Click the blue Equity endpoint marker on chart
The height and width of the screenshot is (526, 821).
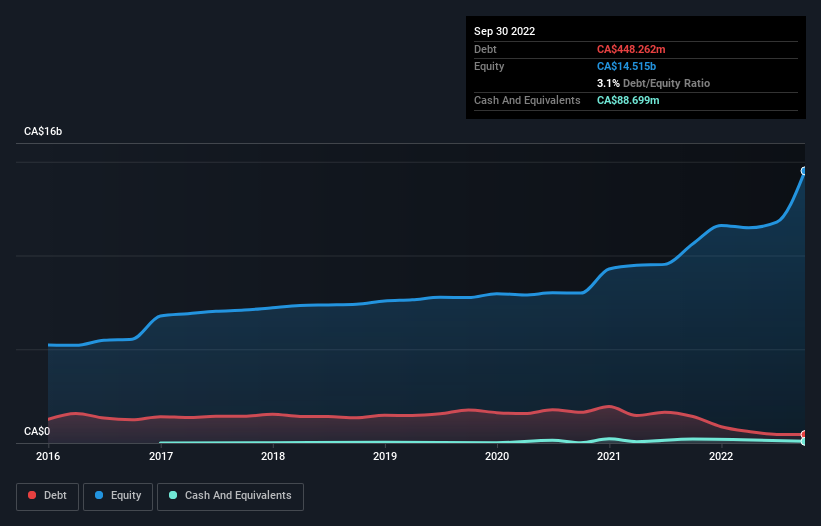(804, 171)
